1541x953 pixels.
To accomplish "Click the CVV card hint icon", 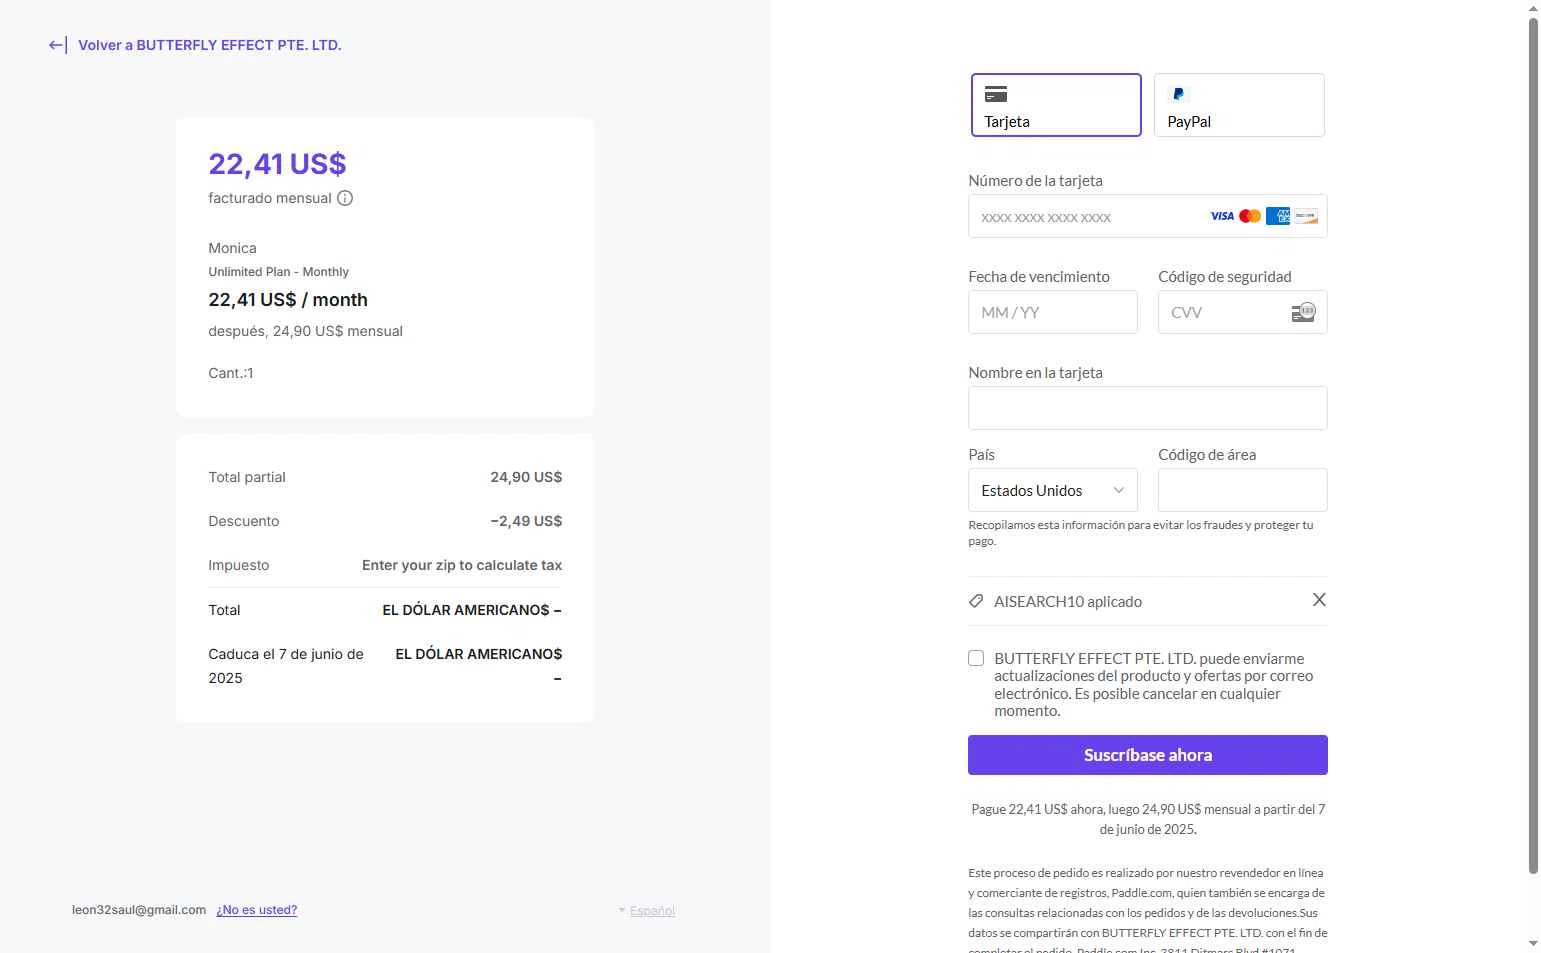I will coord(1304,312).
